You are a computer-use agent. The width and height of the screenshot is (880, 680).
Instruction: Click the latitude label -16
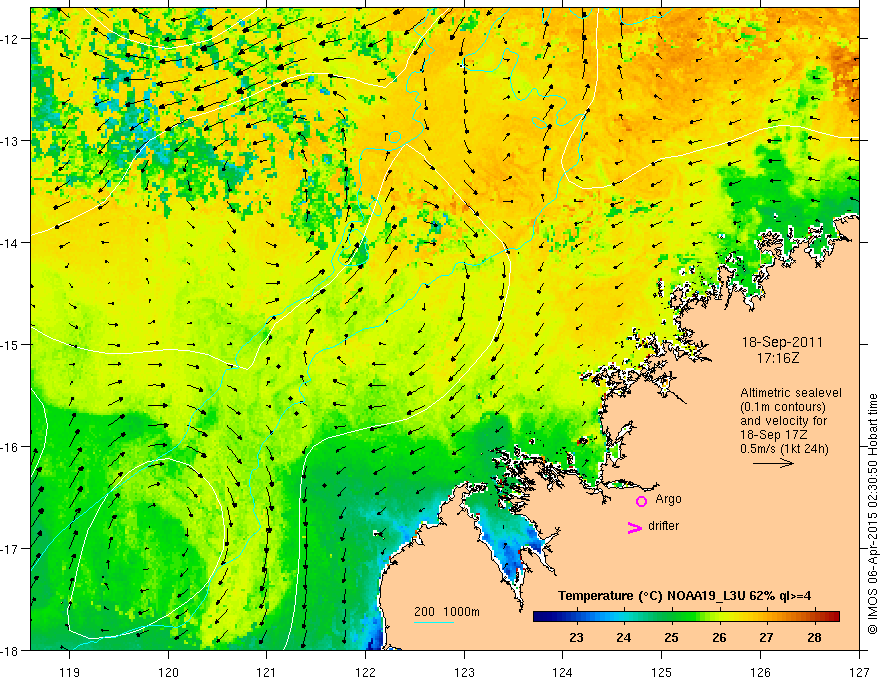[x=9, y=447]
